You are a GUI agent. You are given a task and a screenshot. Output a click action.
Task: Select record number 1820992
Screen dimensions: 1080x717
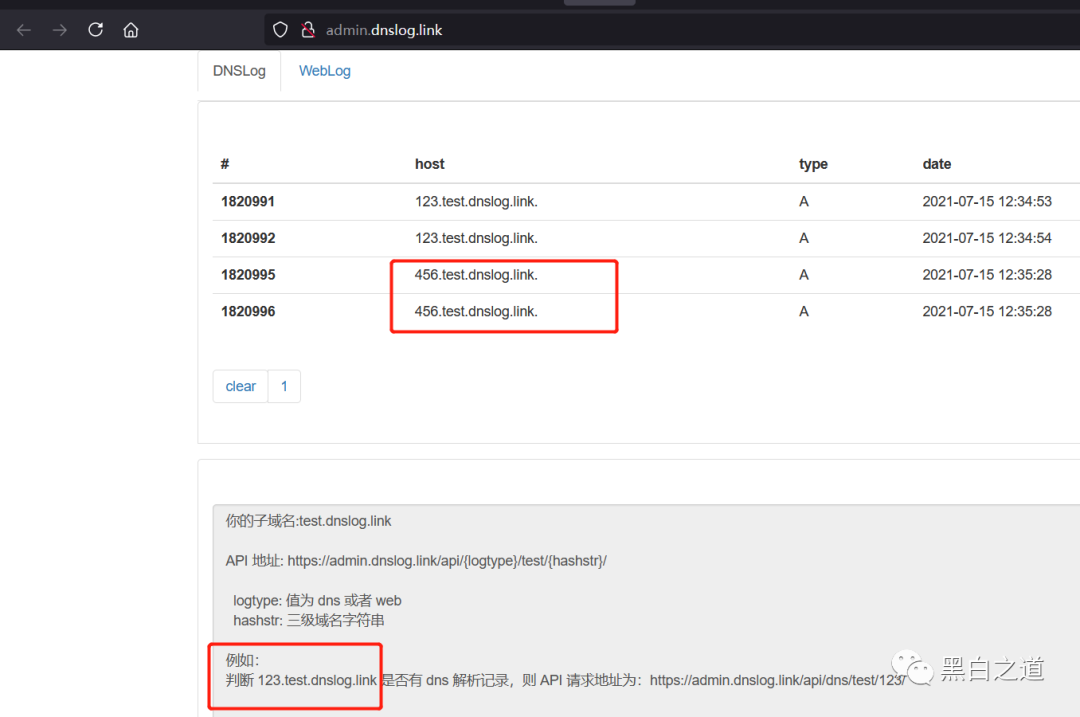click(x=248, y=238)
